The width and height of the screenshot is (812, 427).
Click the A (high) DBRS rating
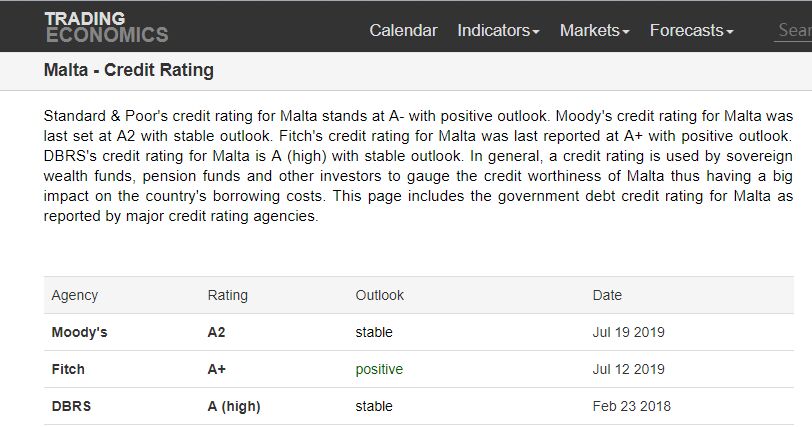(x=234, y=406)
